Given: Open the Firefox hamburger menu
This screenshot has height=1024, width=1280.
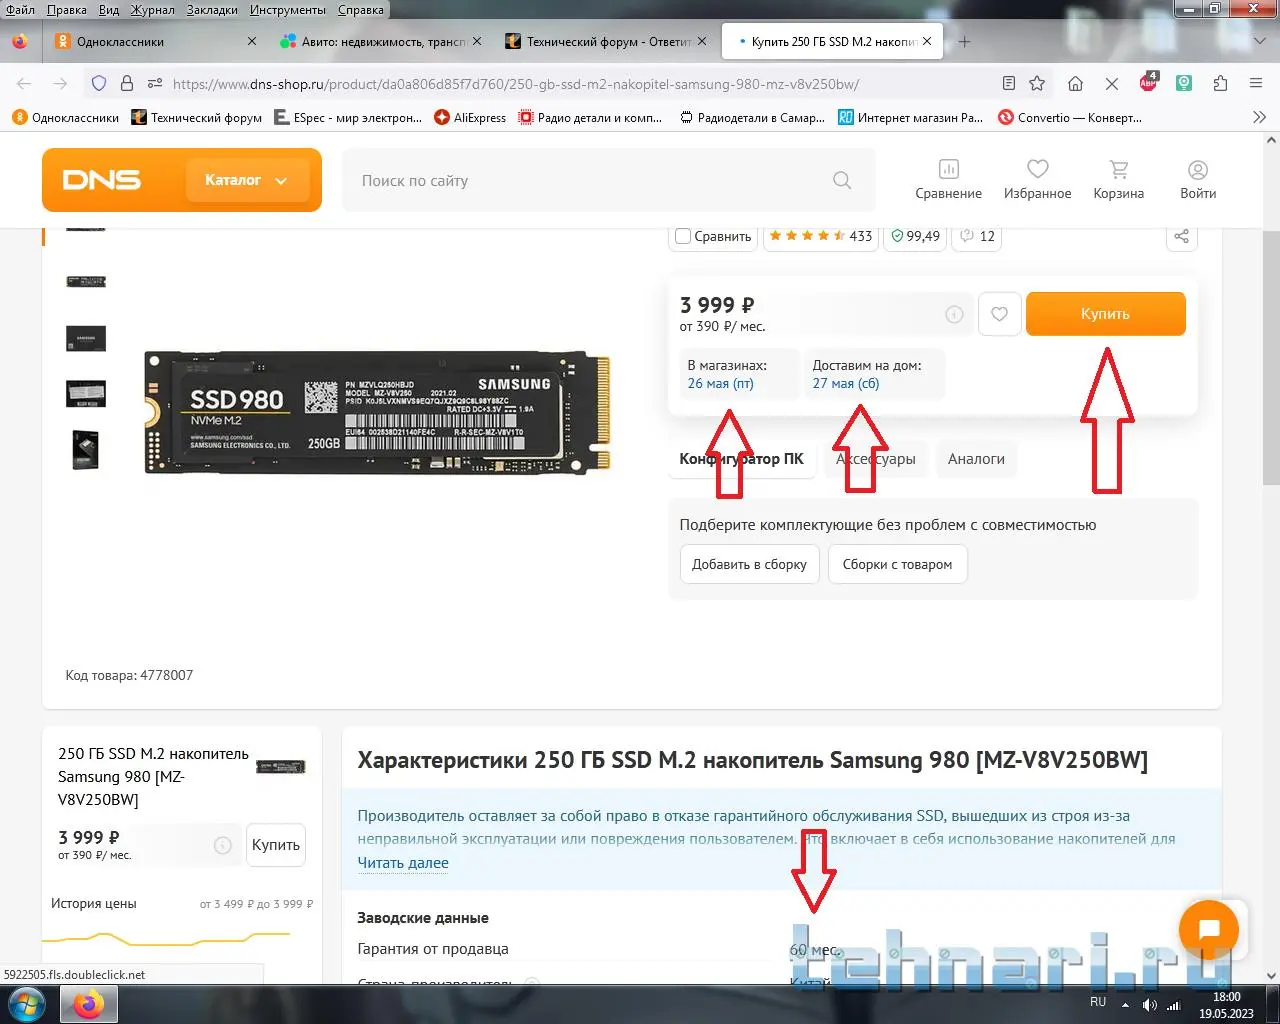Looking at the screenshot, I should coord(1256,84).
